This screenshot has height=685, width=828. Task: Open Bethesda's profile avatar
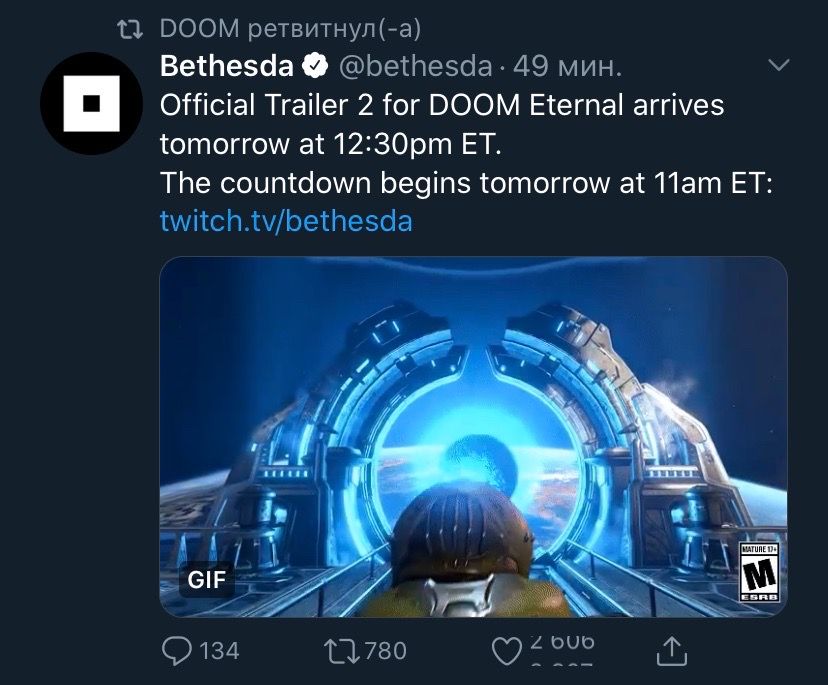pos(91,104)
